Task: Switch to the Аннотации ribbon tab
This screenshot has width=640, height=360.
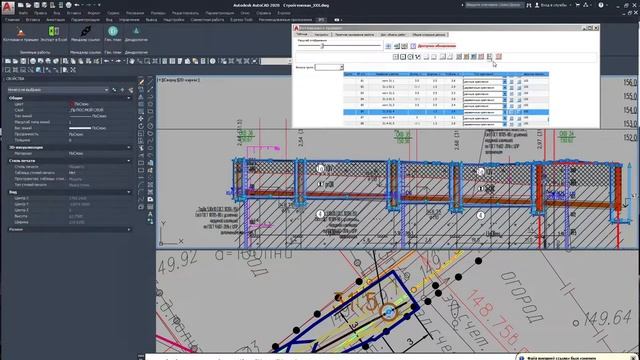Action: click(x=56, y=20)
